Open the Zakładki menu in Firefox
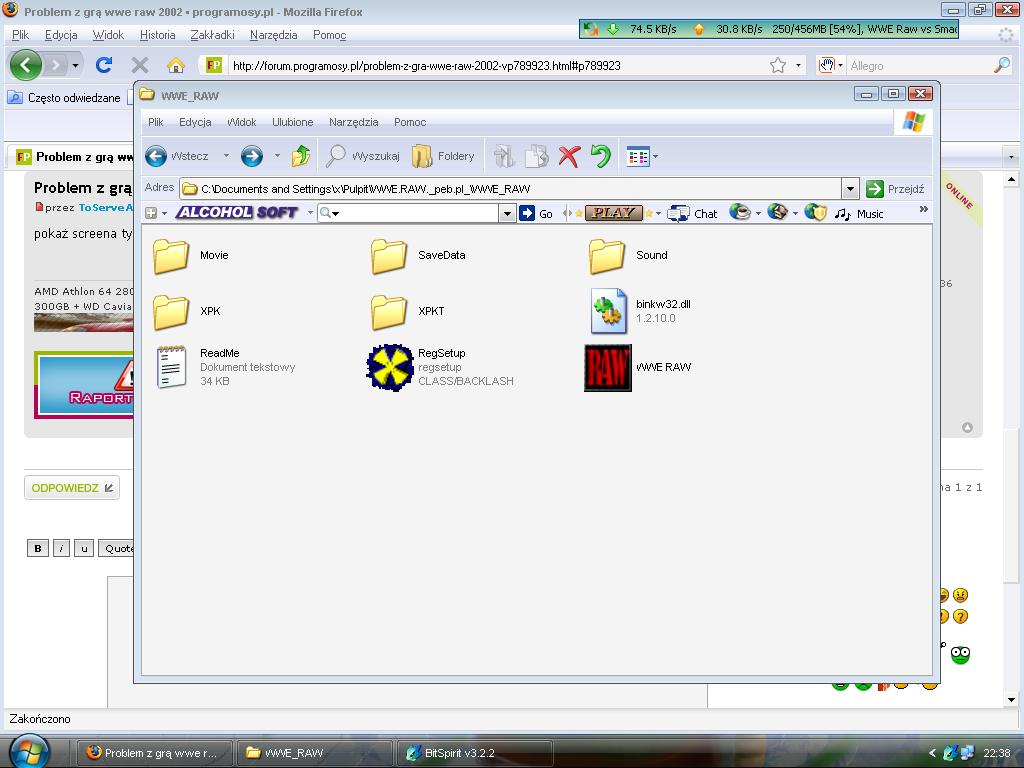1024x768 pixels. tap(212, 35)
